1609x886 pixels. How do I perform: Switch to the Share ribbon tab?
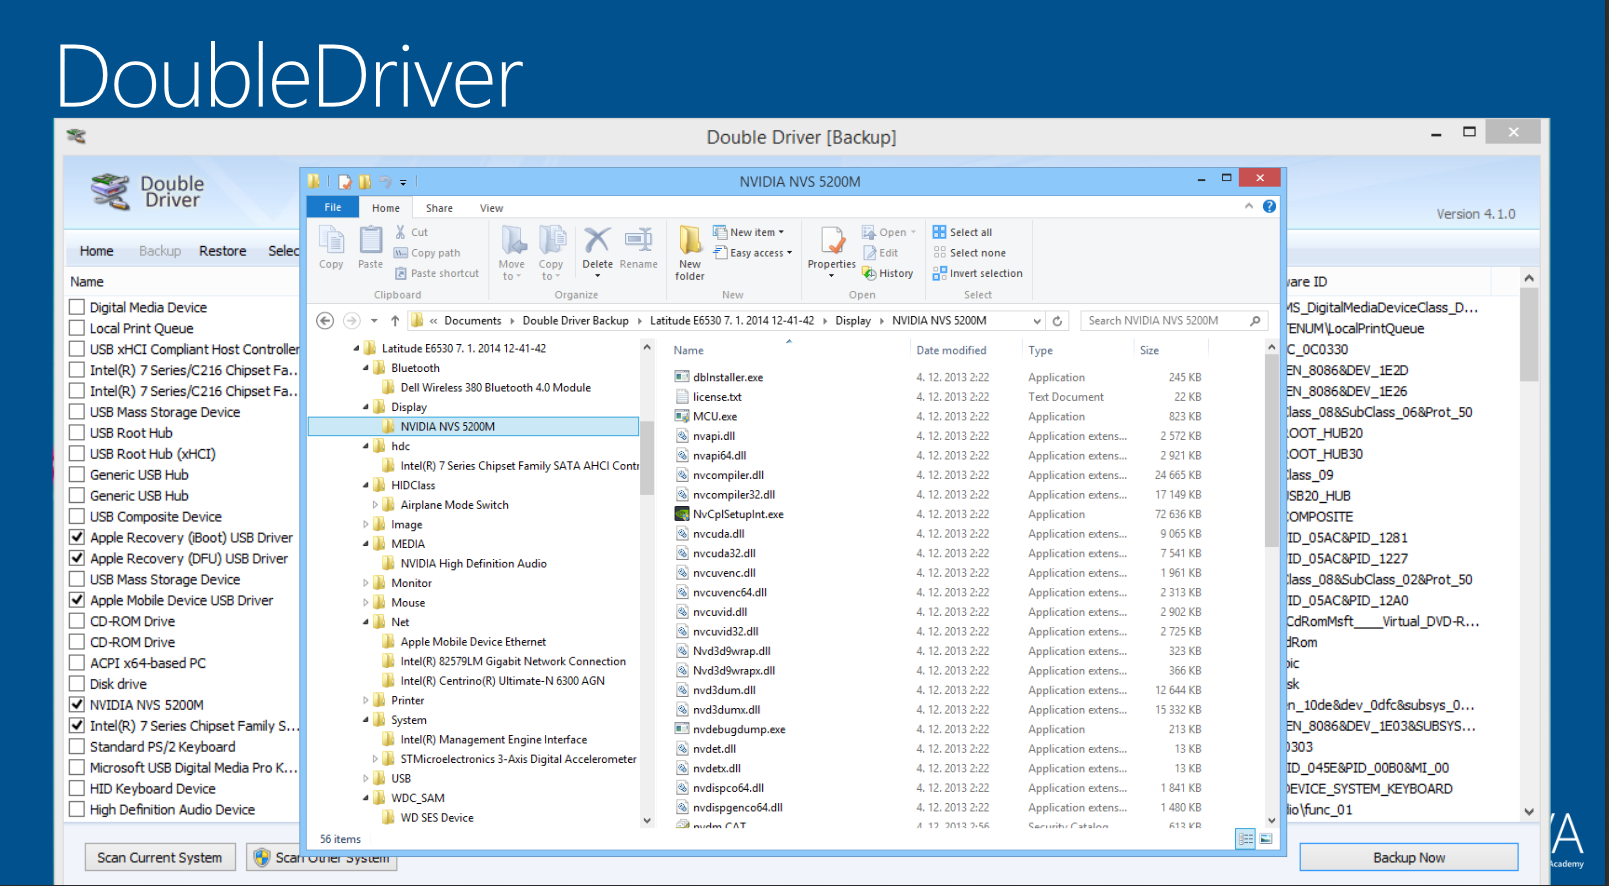pos(439,208)
